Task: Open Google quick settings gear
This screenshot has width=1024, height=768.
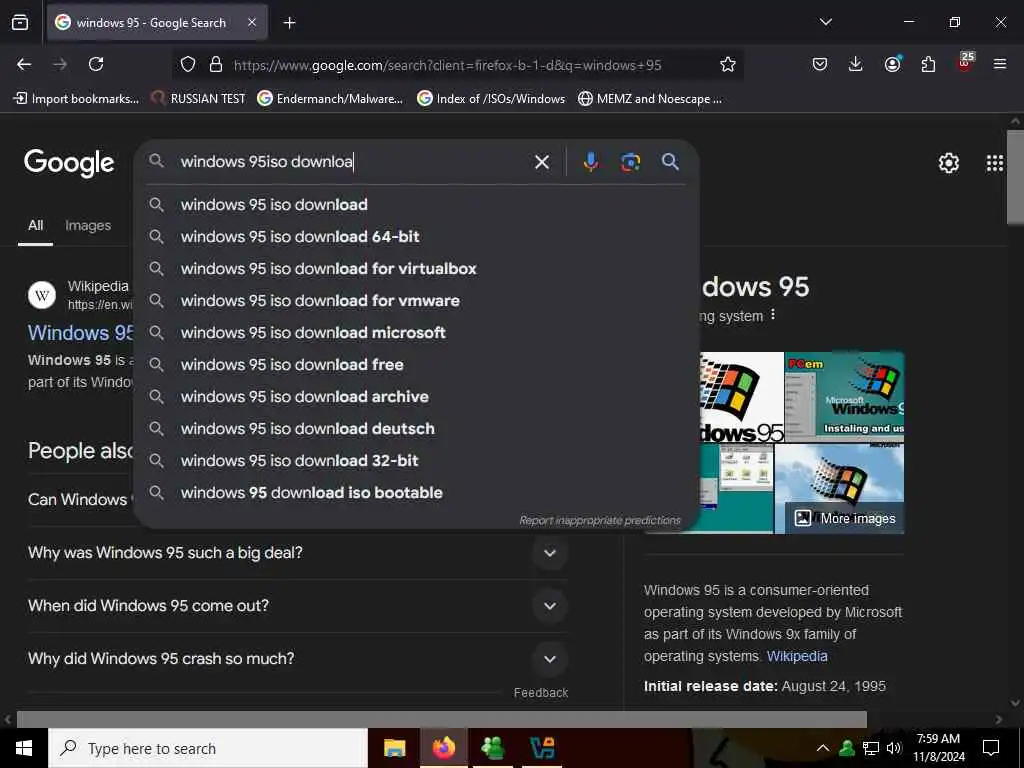Action: [x=948, y=163]
